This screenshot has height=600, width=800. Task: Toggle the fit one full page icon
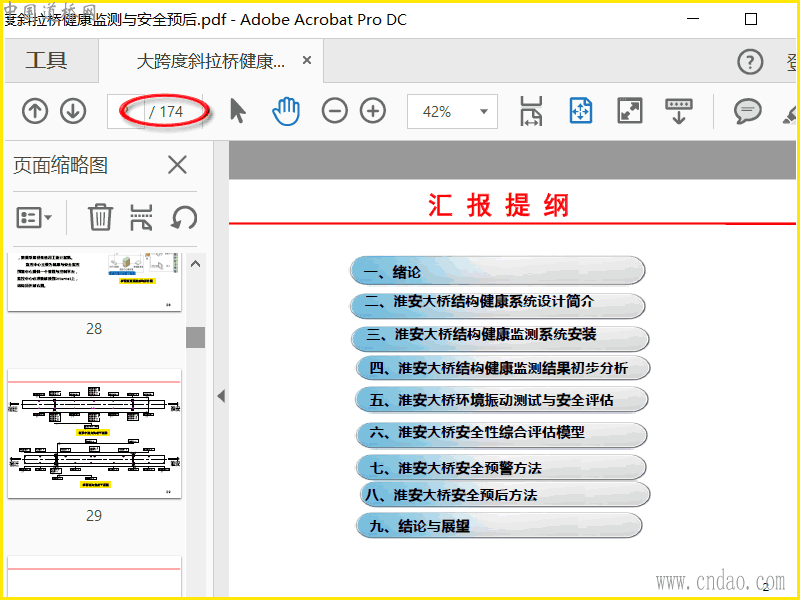581,111
